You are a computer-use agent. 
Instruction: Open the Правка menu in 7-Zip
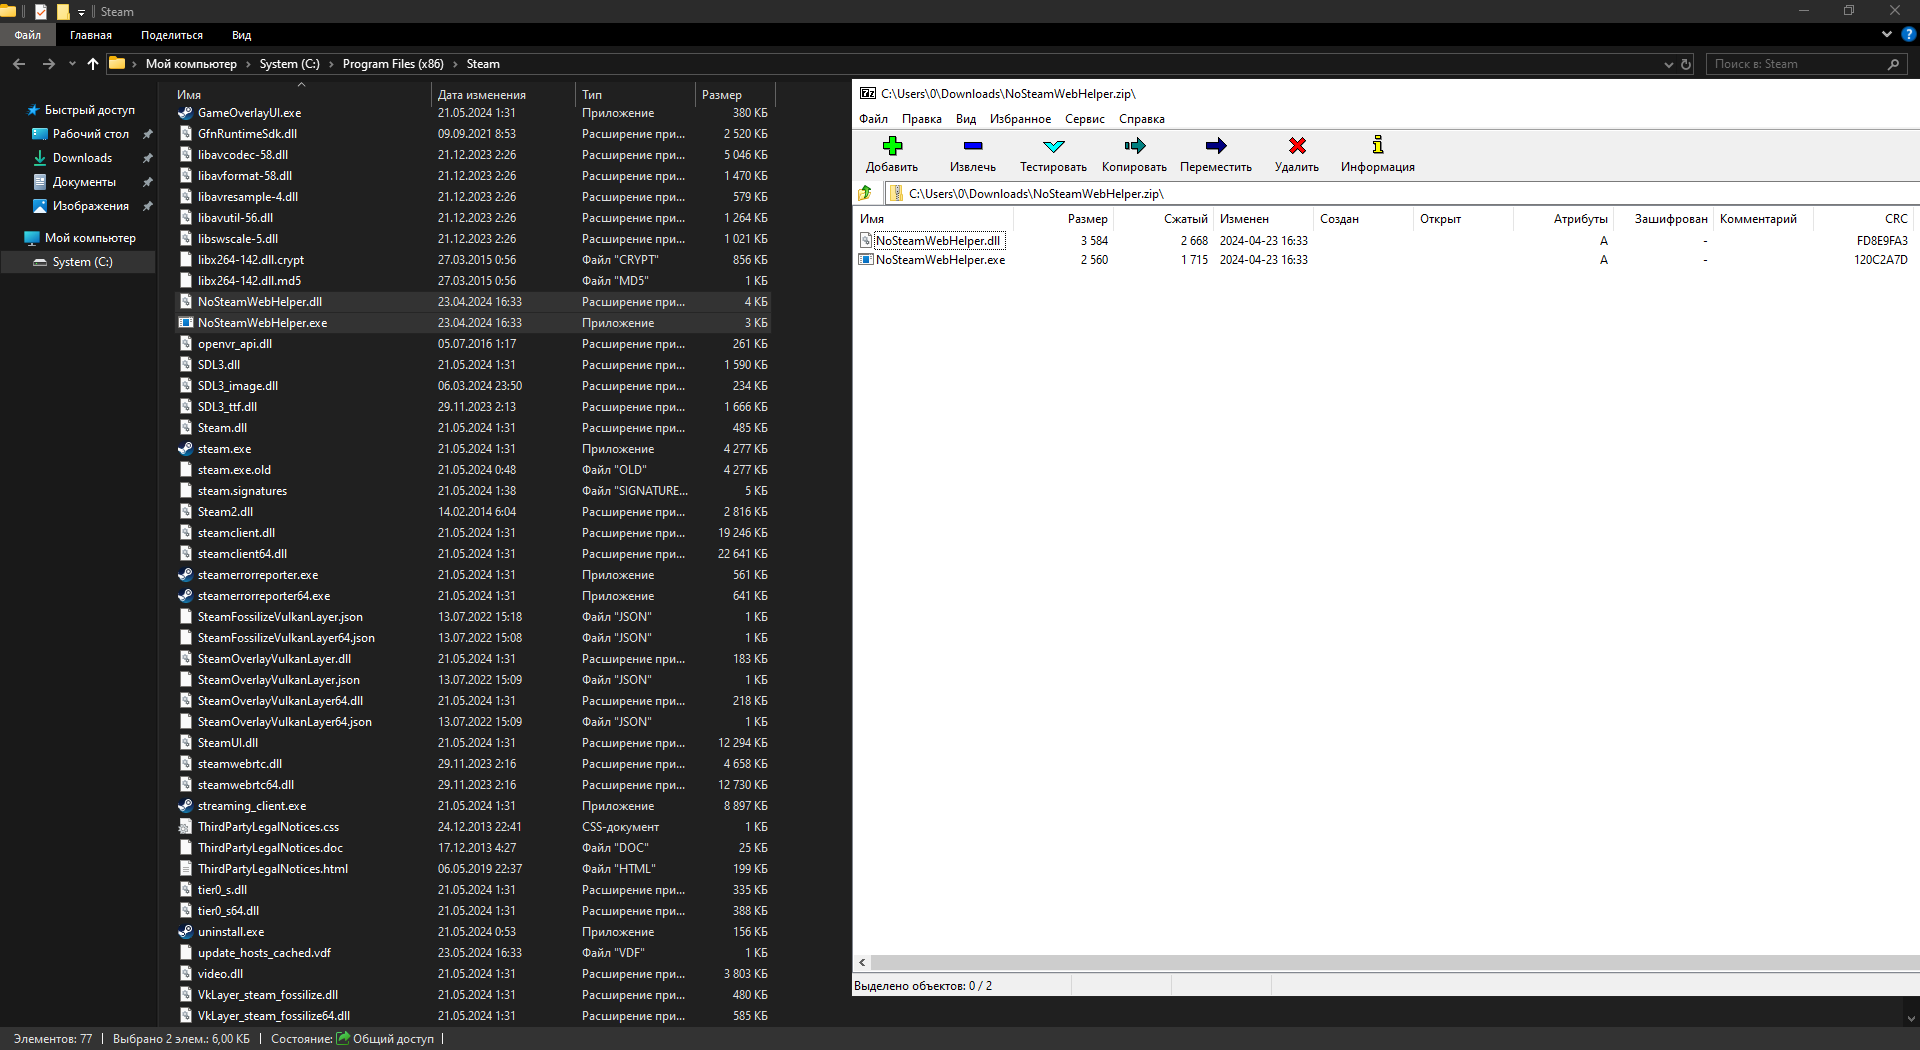[921, 119]
